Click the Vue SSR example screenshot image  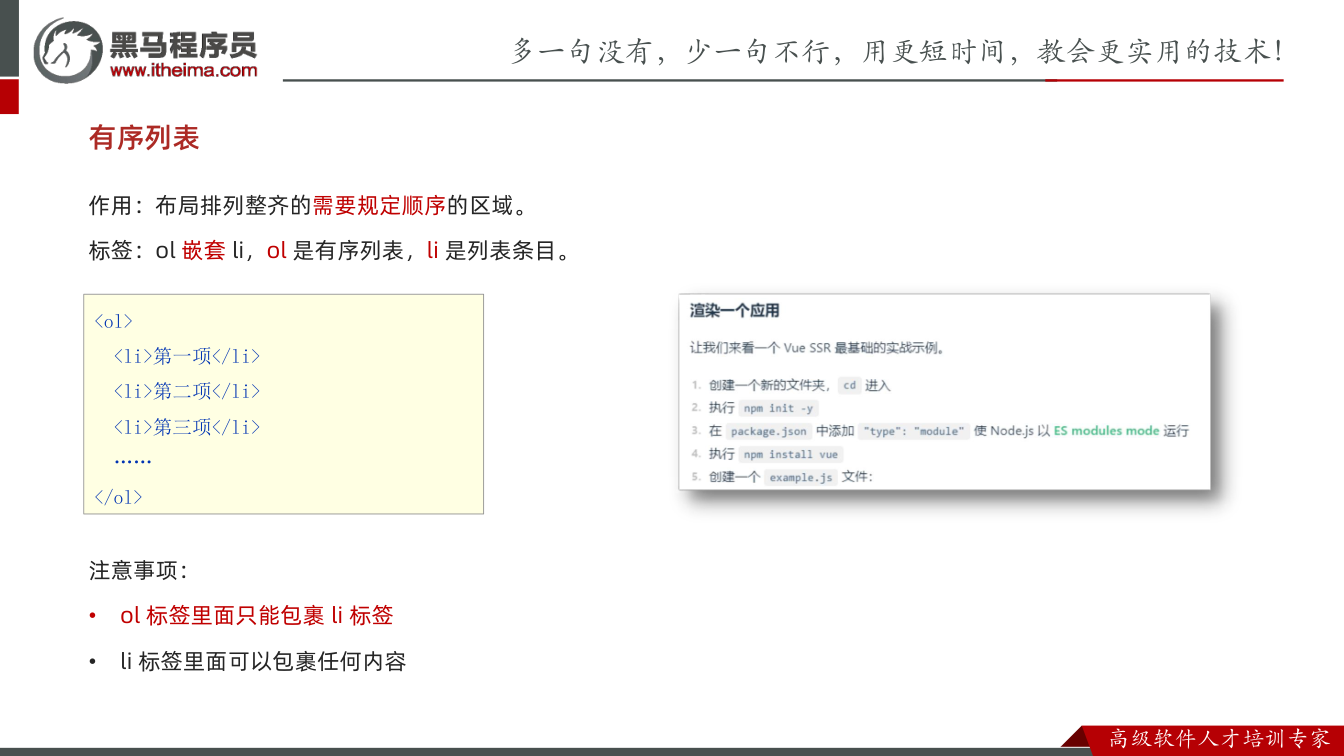(x=944, y=392)
